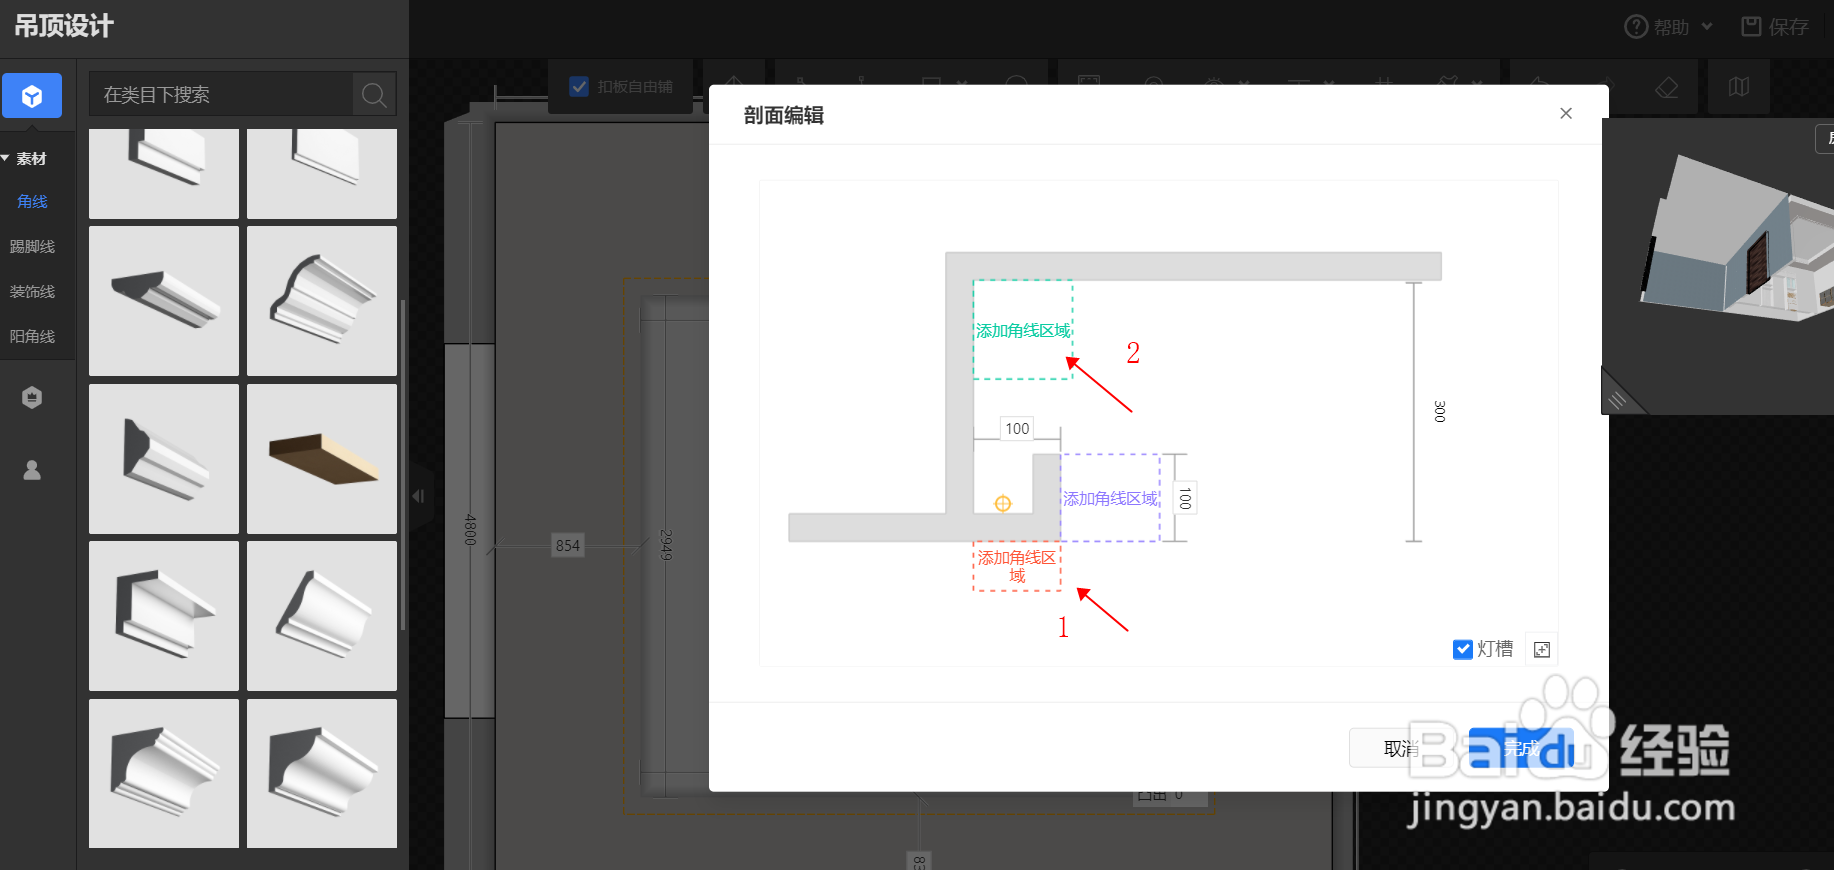Click the 取消 button
1834x870 pixels.
point(1402,748)
